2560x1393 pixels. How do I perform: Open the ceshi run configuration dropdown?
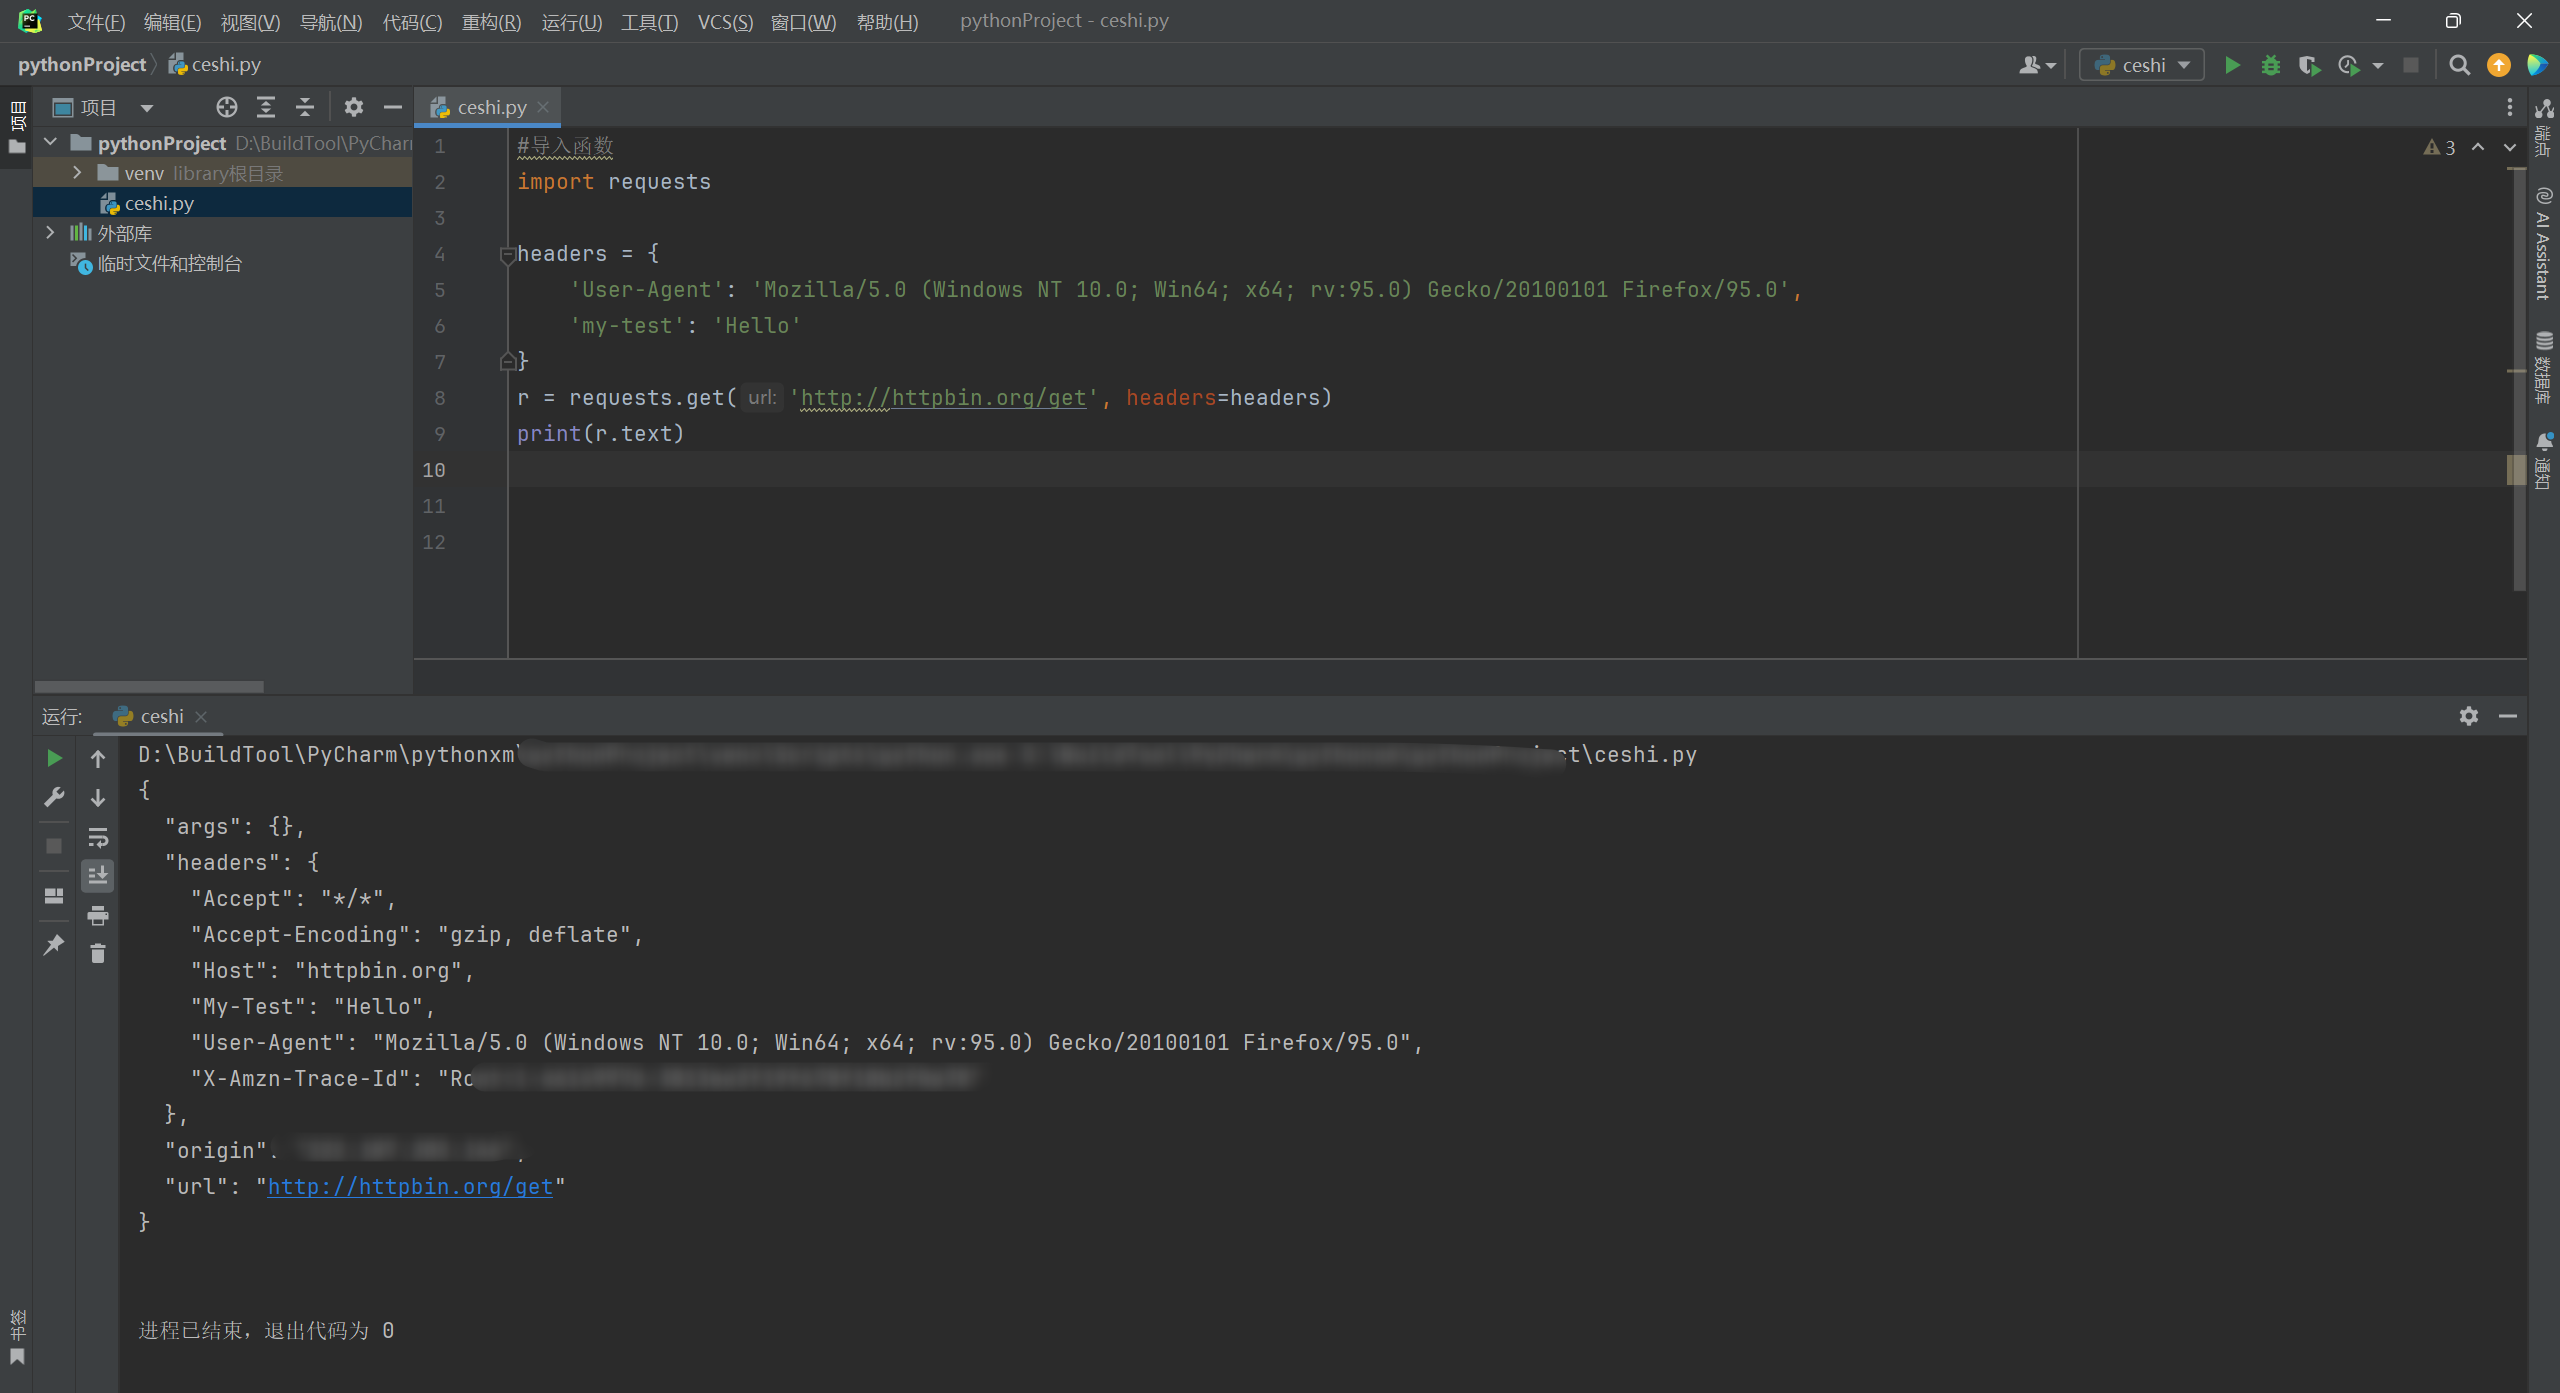click(2142, 65)
